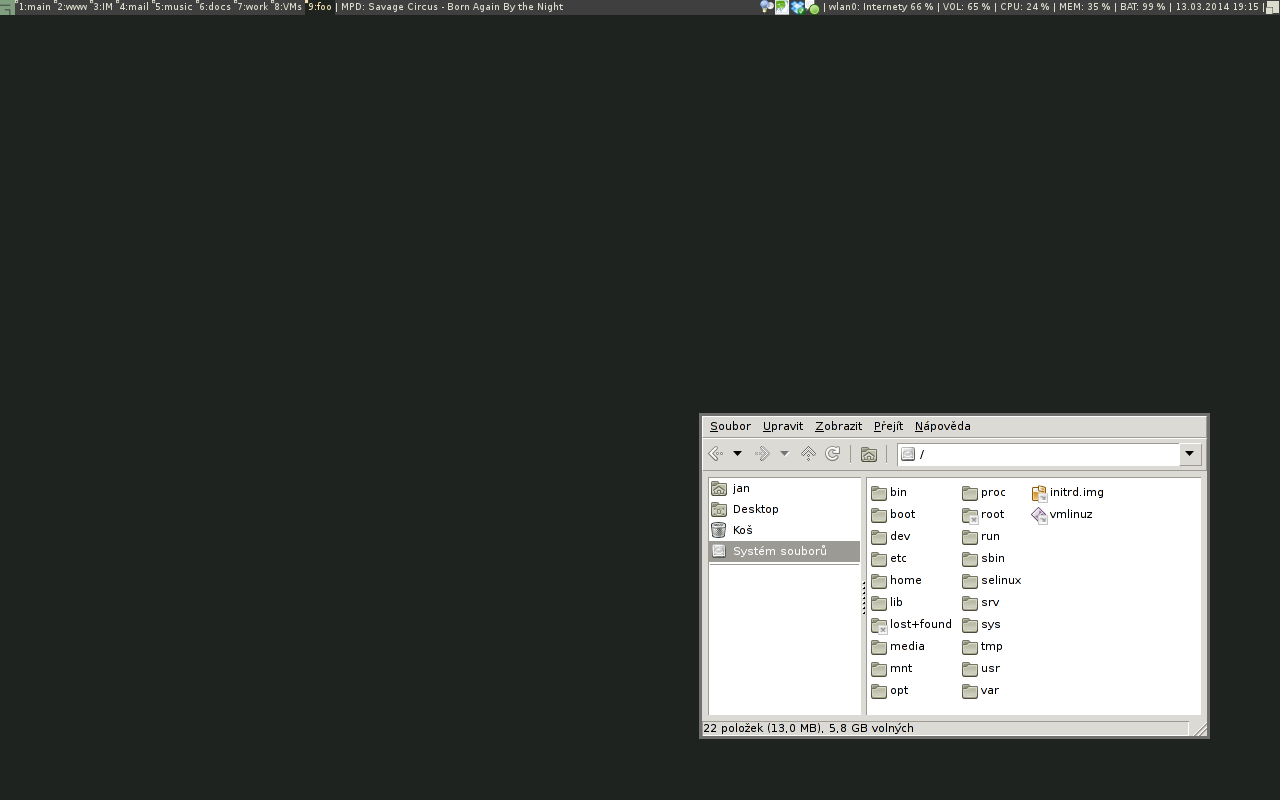The width and height of the screenshot is (1280, 800).
Task: Click the BAT: 99 % indicator
Action: pyautogui.click(x=1142, y=6)
